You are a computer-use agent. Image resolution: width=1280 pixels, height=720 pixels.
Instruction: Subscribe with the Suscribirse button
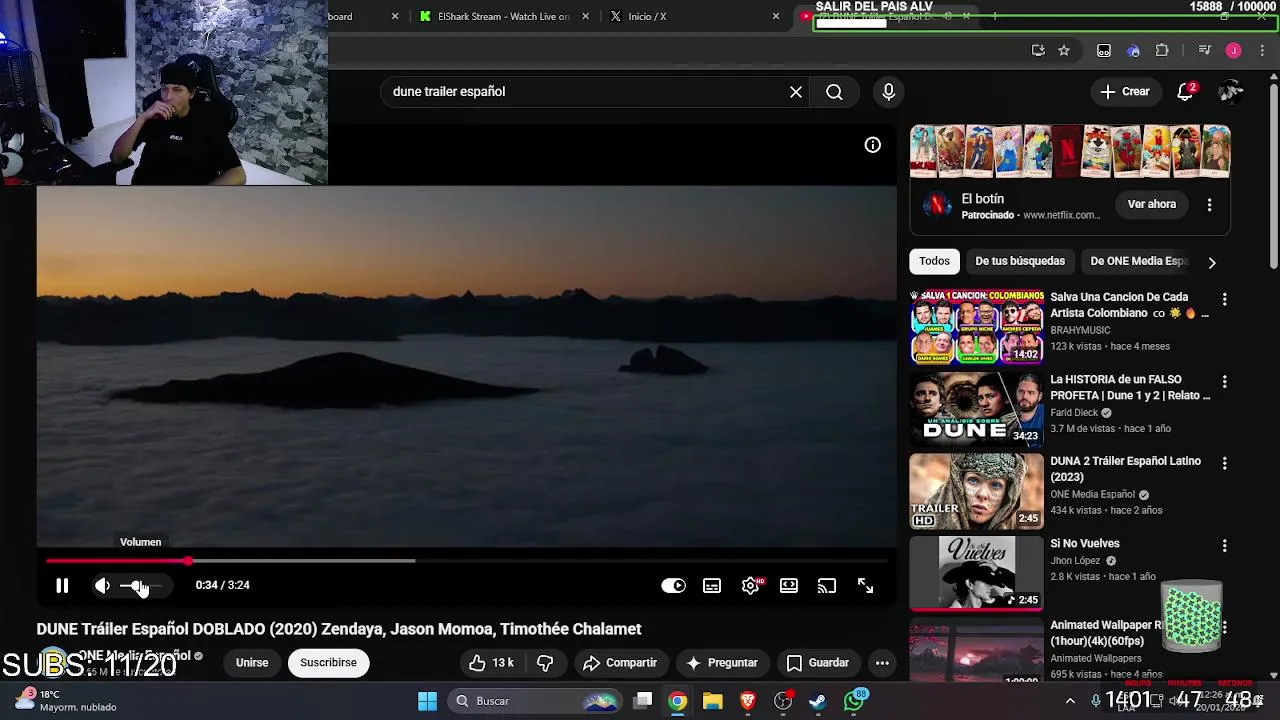(x=328, y=663)
